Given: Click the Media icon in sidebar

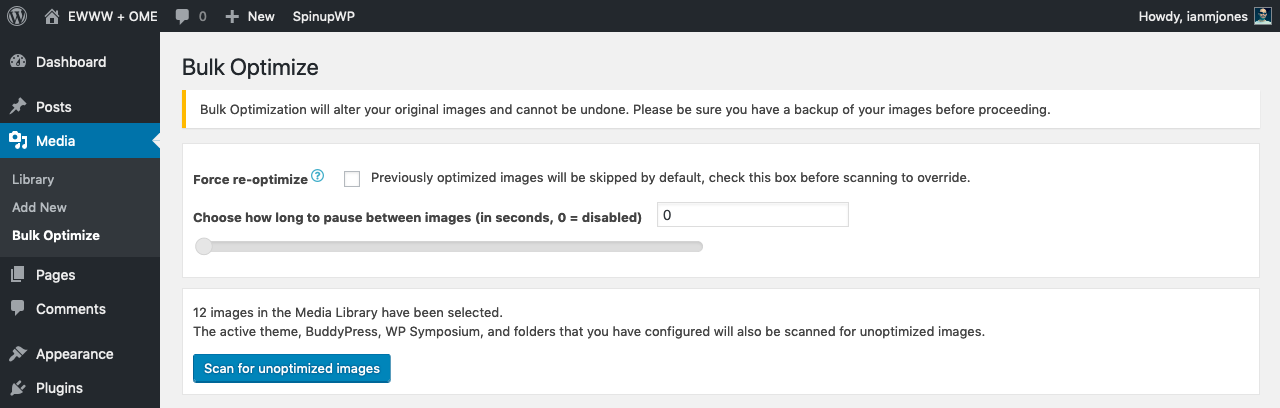Looking at the screenshot, I should (x=18, y=141).
